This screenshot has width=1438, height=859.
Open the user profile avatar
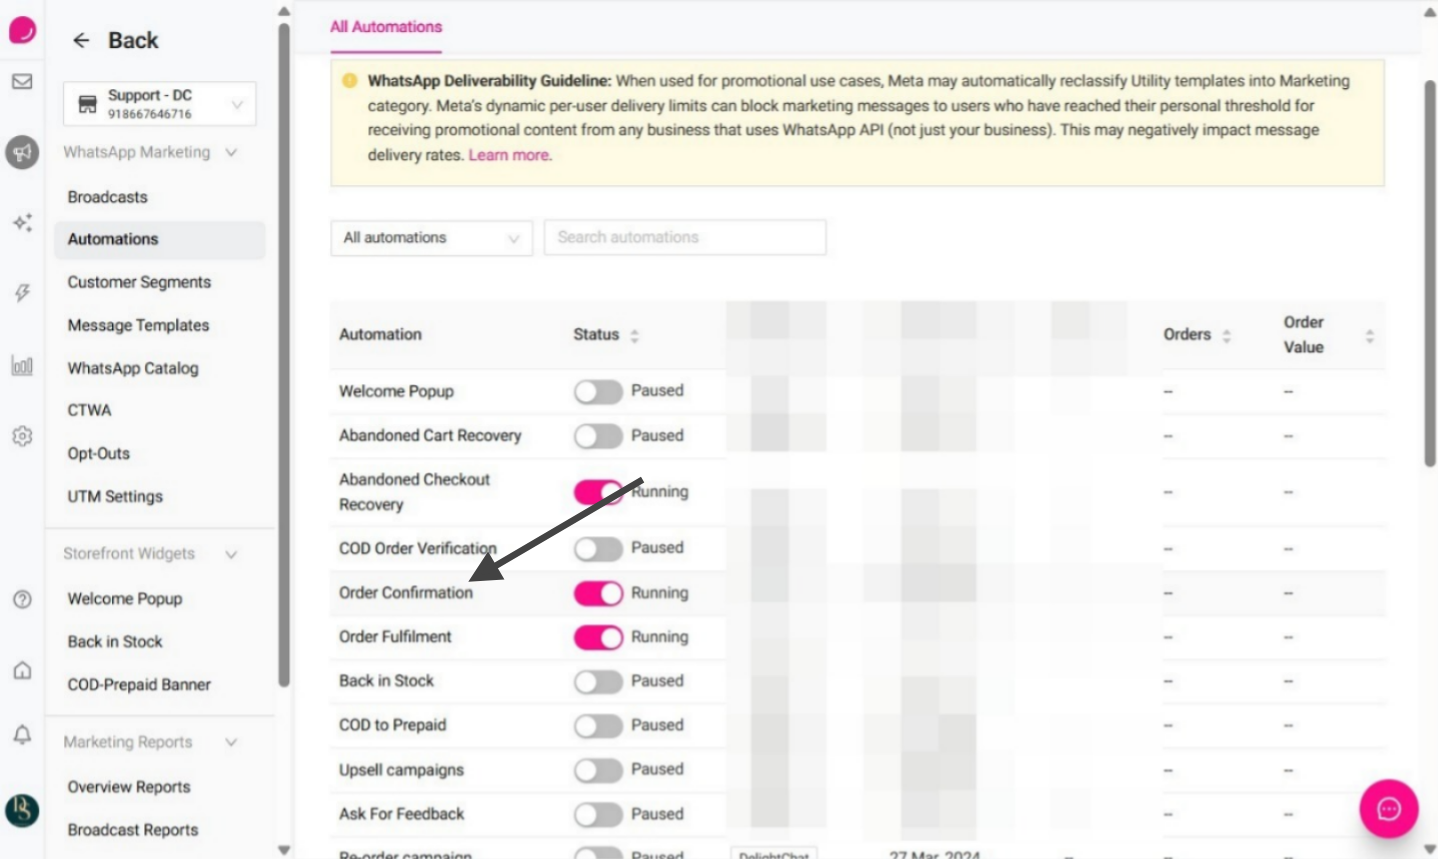(x=22, y=809)
